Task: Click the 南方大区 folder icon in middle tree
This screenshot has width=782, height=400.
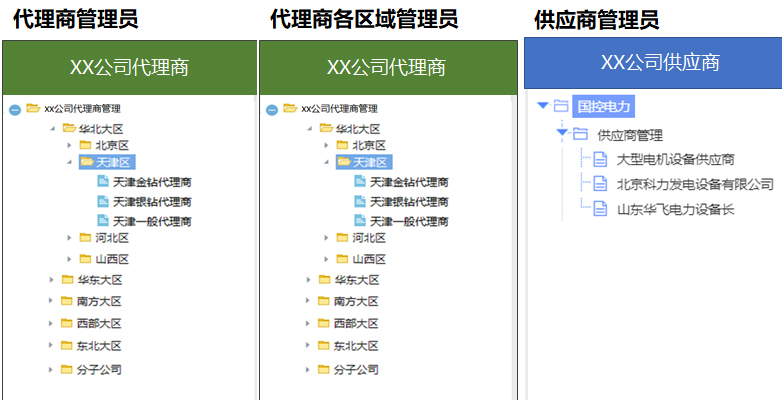Action: pyautogui.click(x=324, y=301)
